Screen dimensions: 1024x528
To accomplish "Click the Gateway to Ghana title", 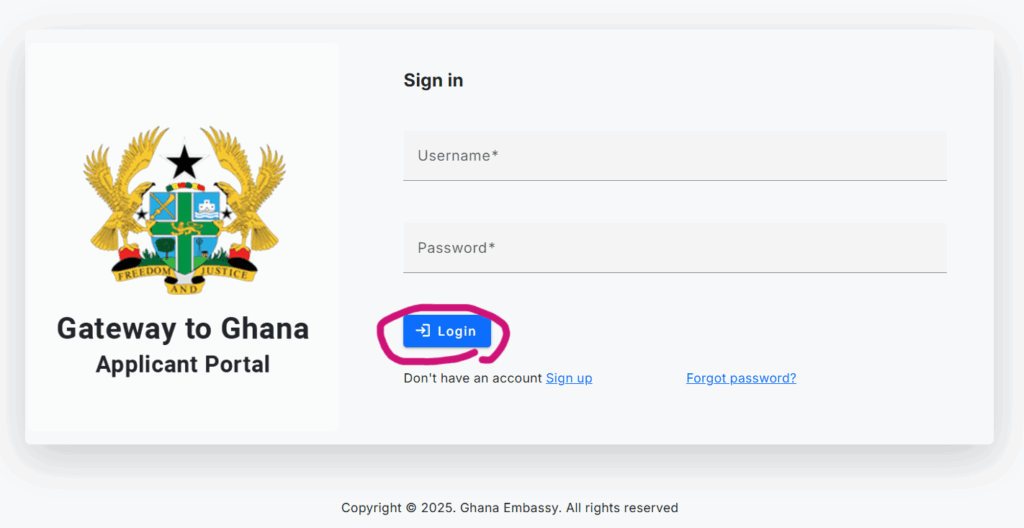I will click(x=183, y=328).
